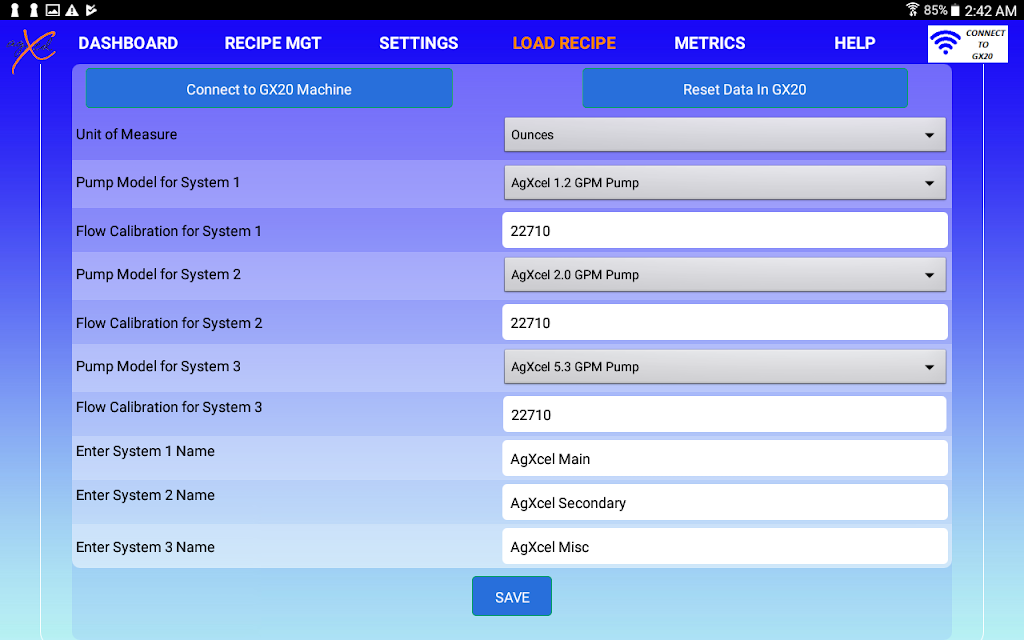Open the HELP tab

(854, 43)
